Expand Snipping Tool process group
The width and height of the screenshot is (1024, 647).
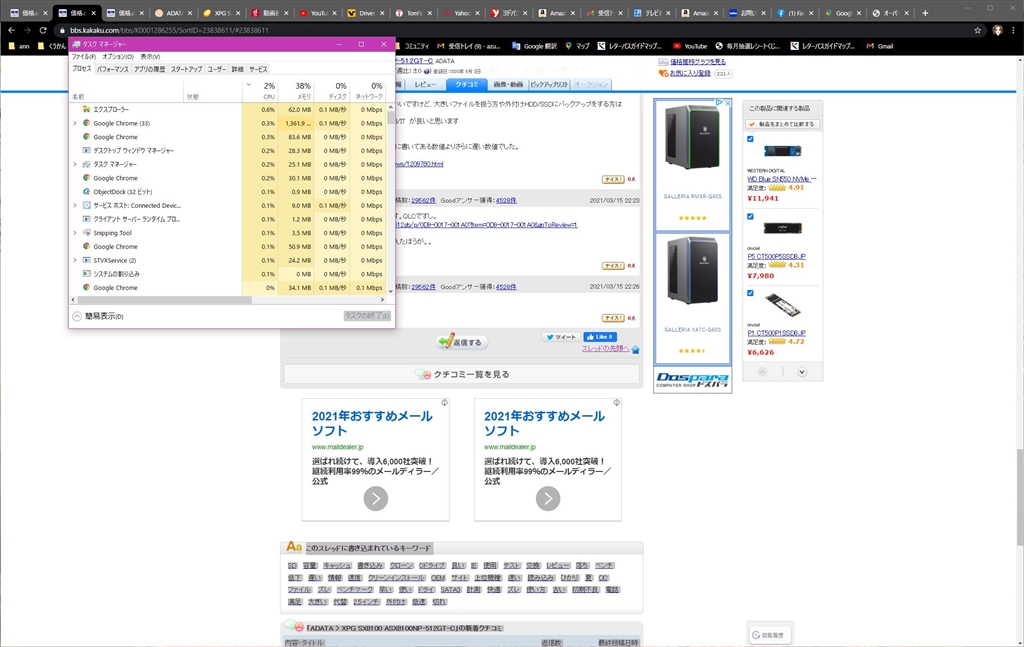[74, 233]
